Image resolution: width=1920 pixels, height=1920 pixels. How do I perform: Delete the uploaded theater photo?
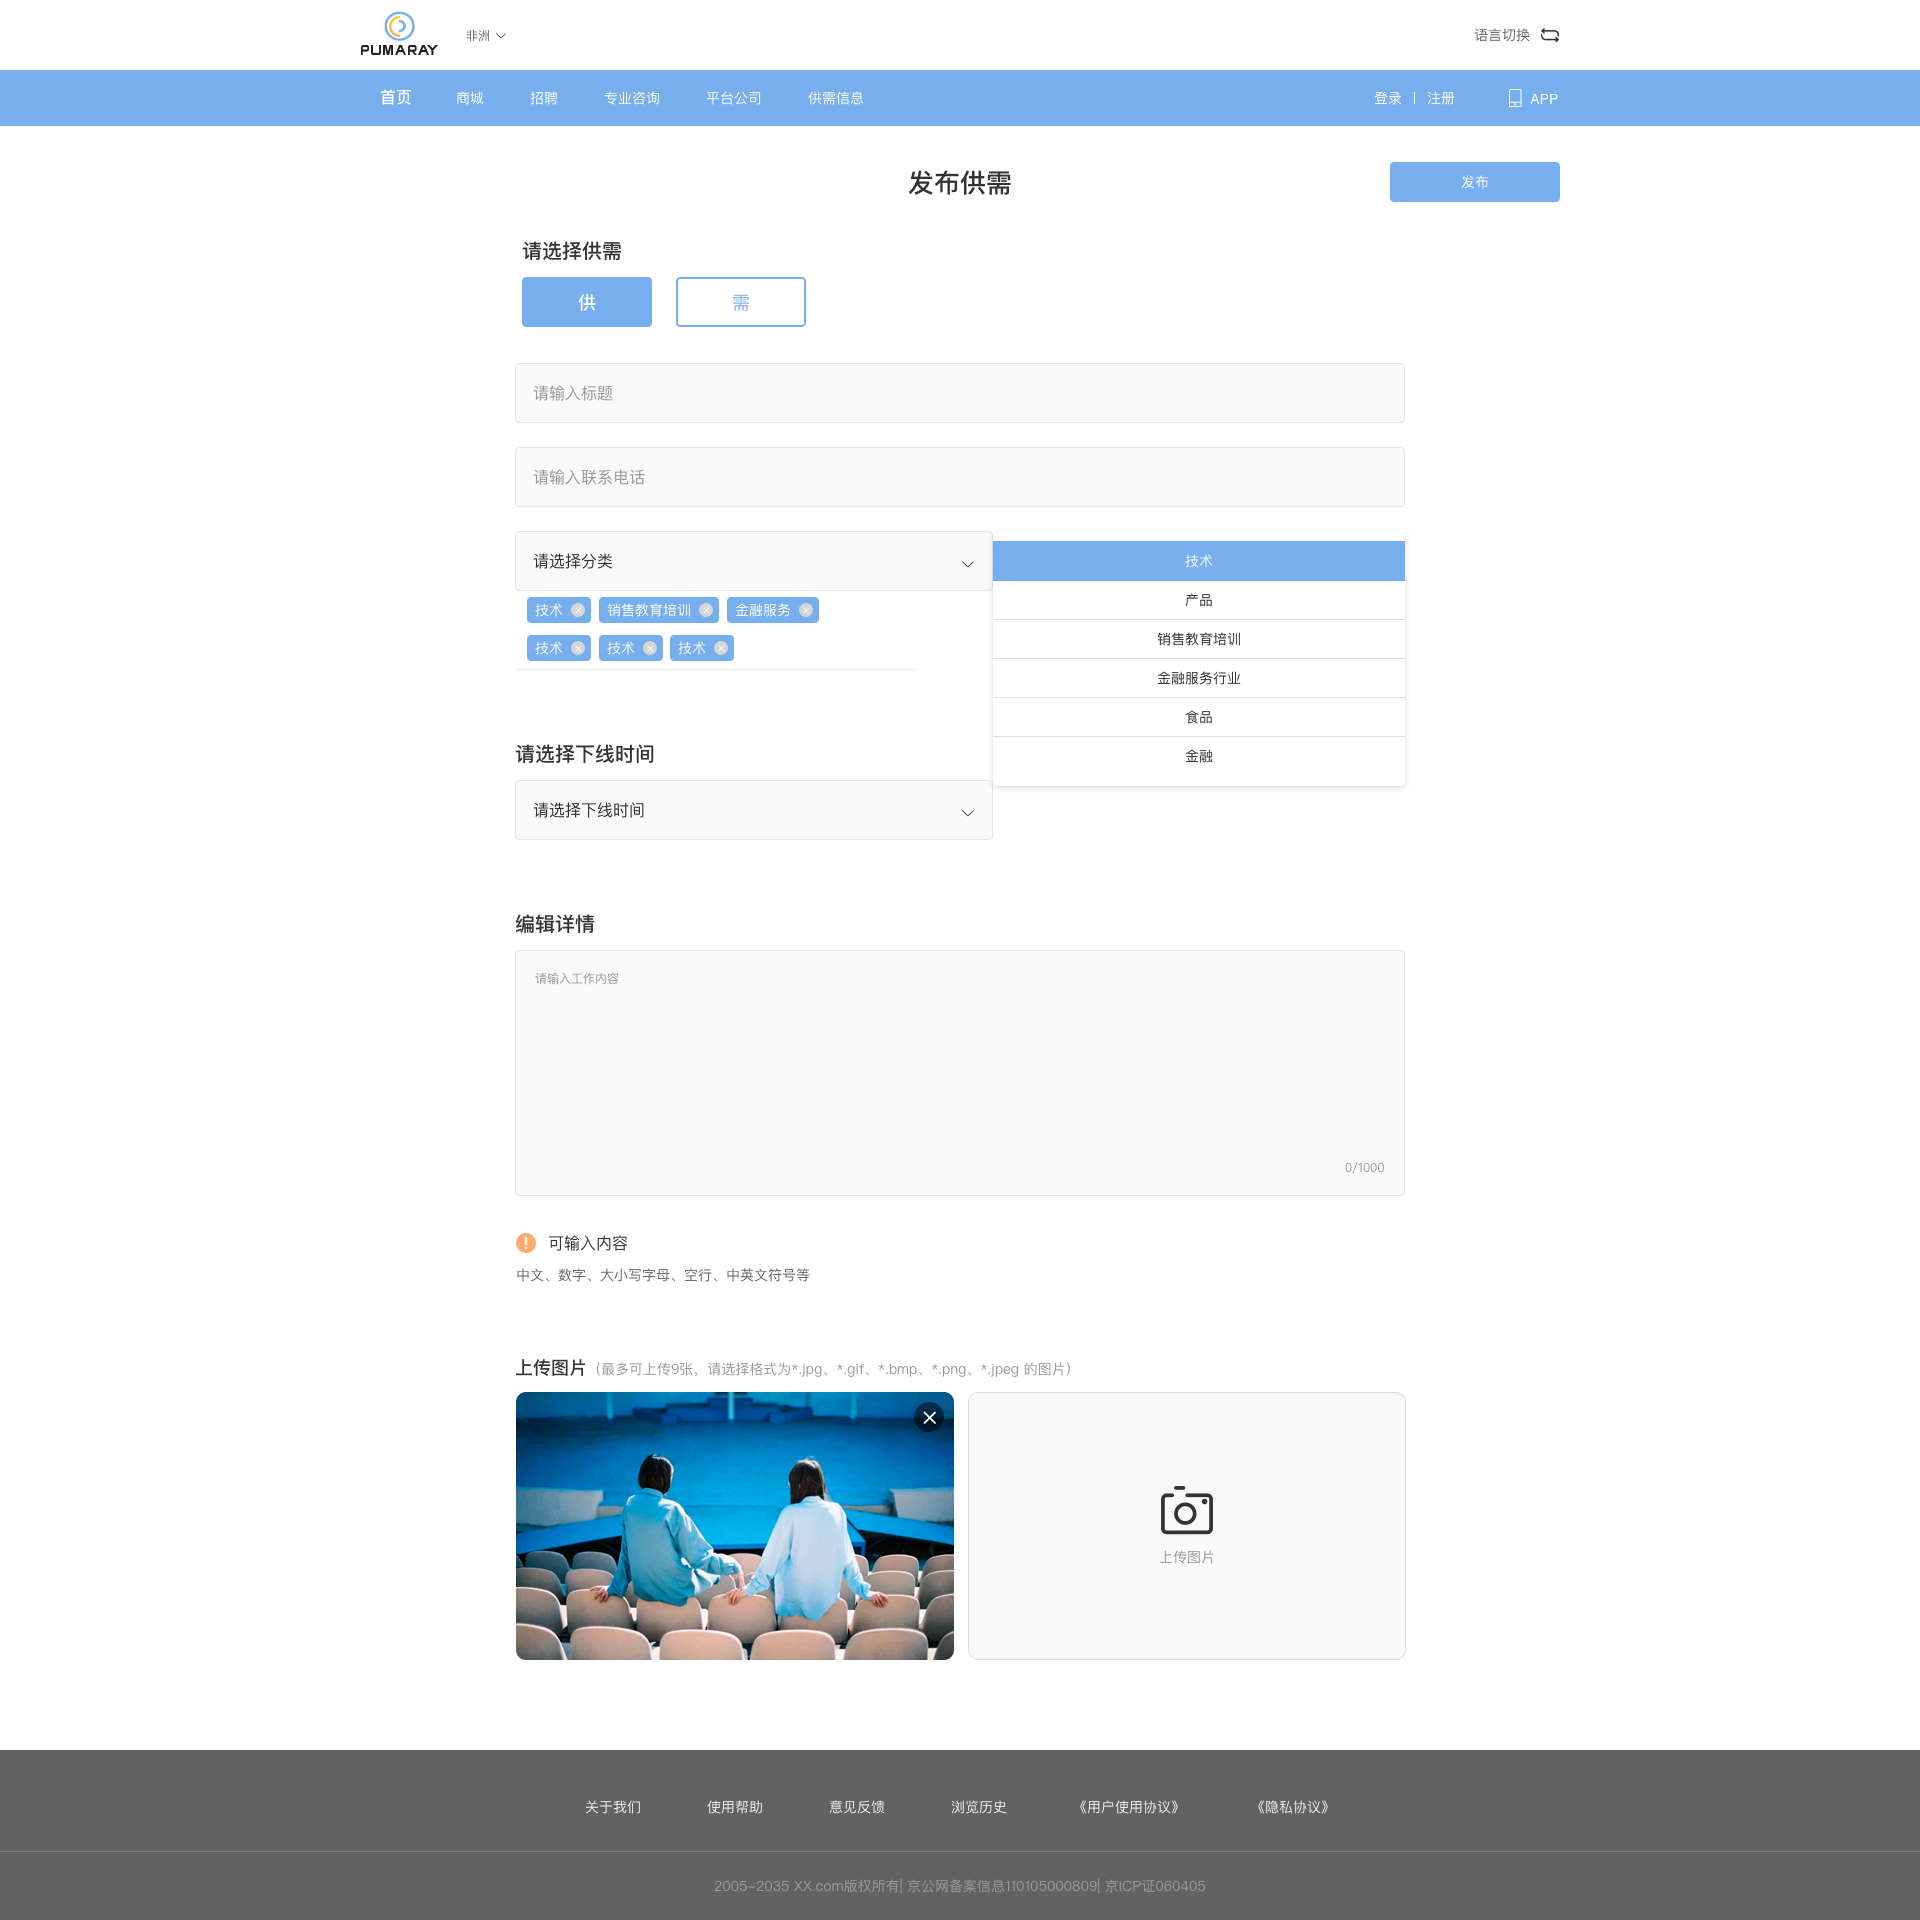point(929,1417)
